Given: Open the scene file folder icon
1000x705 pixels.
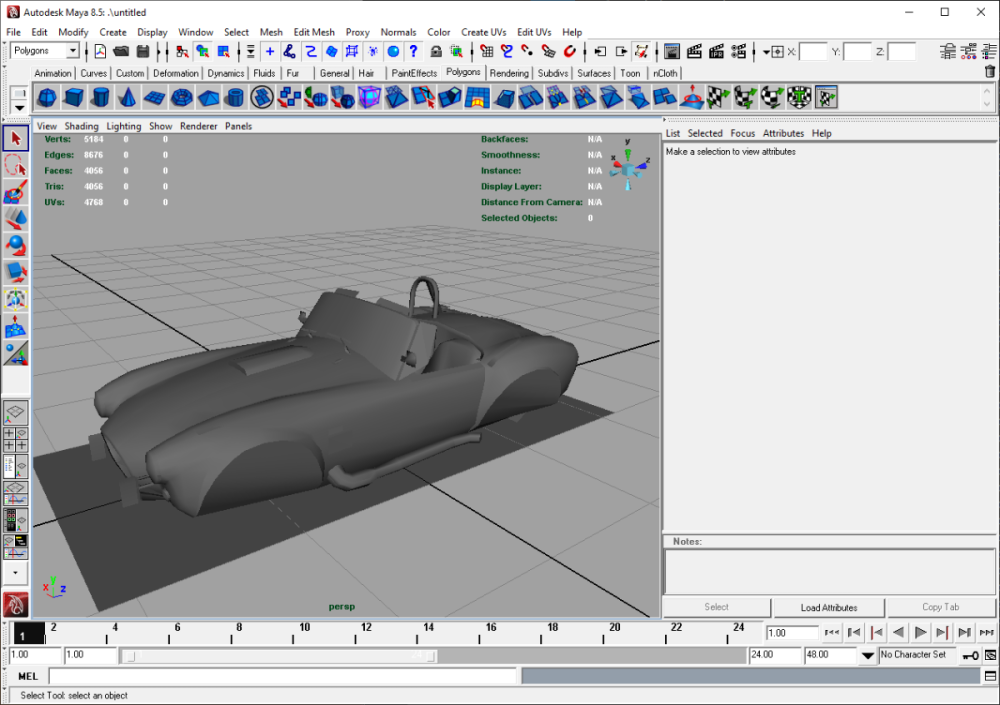Looking at the screenshot, I should 121,51.
